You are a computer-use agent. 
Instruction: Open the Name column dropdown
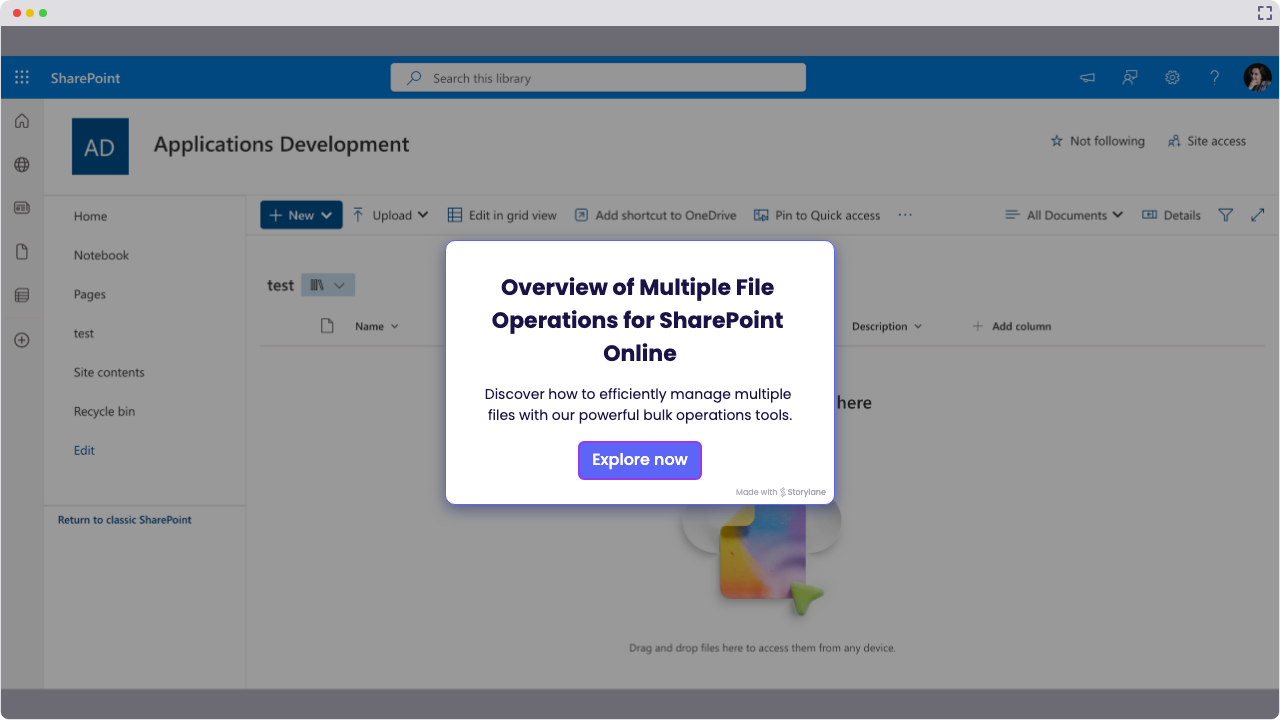377,326
